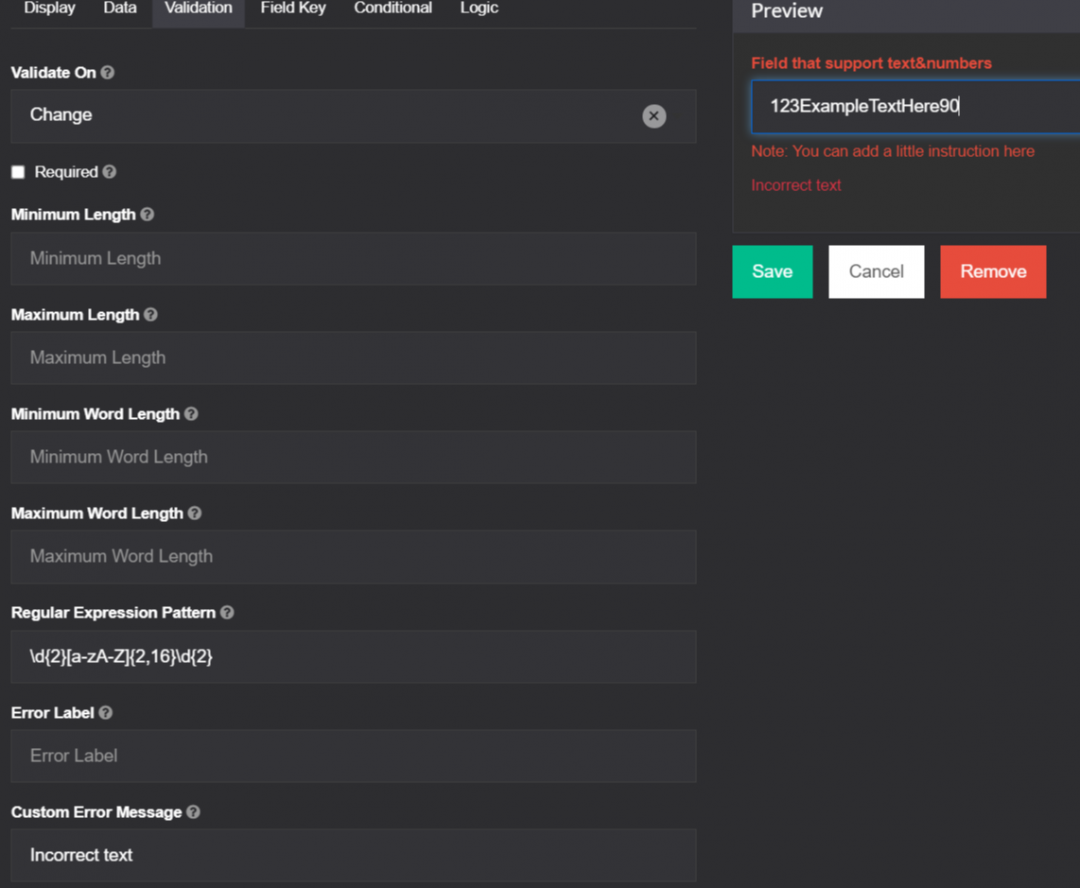Open the Validate On help tooltip icon
Screen dimensions: 1080x888
tap(107, 72)
